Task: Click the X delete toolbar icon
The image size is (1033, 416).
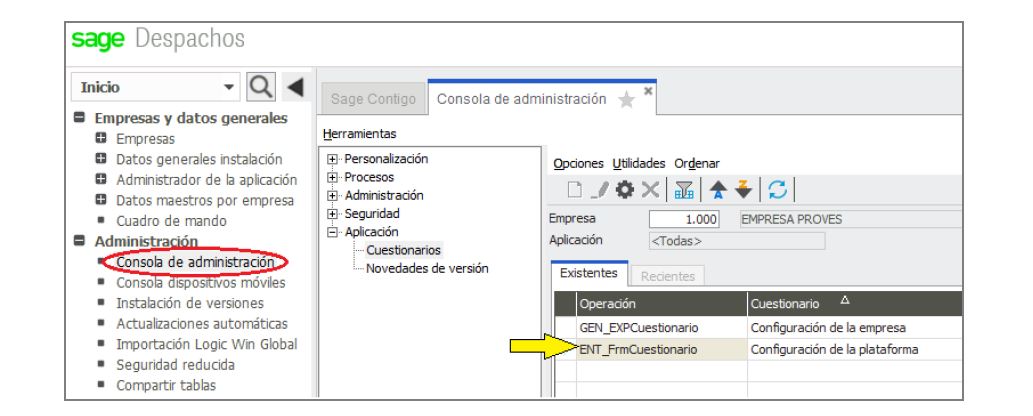Action: pos(650,190)
